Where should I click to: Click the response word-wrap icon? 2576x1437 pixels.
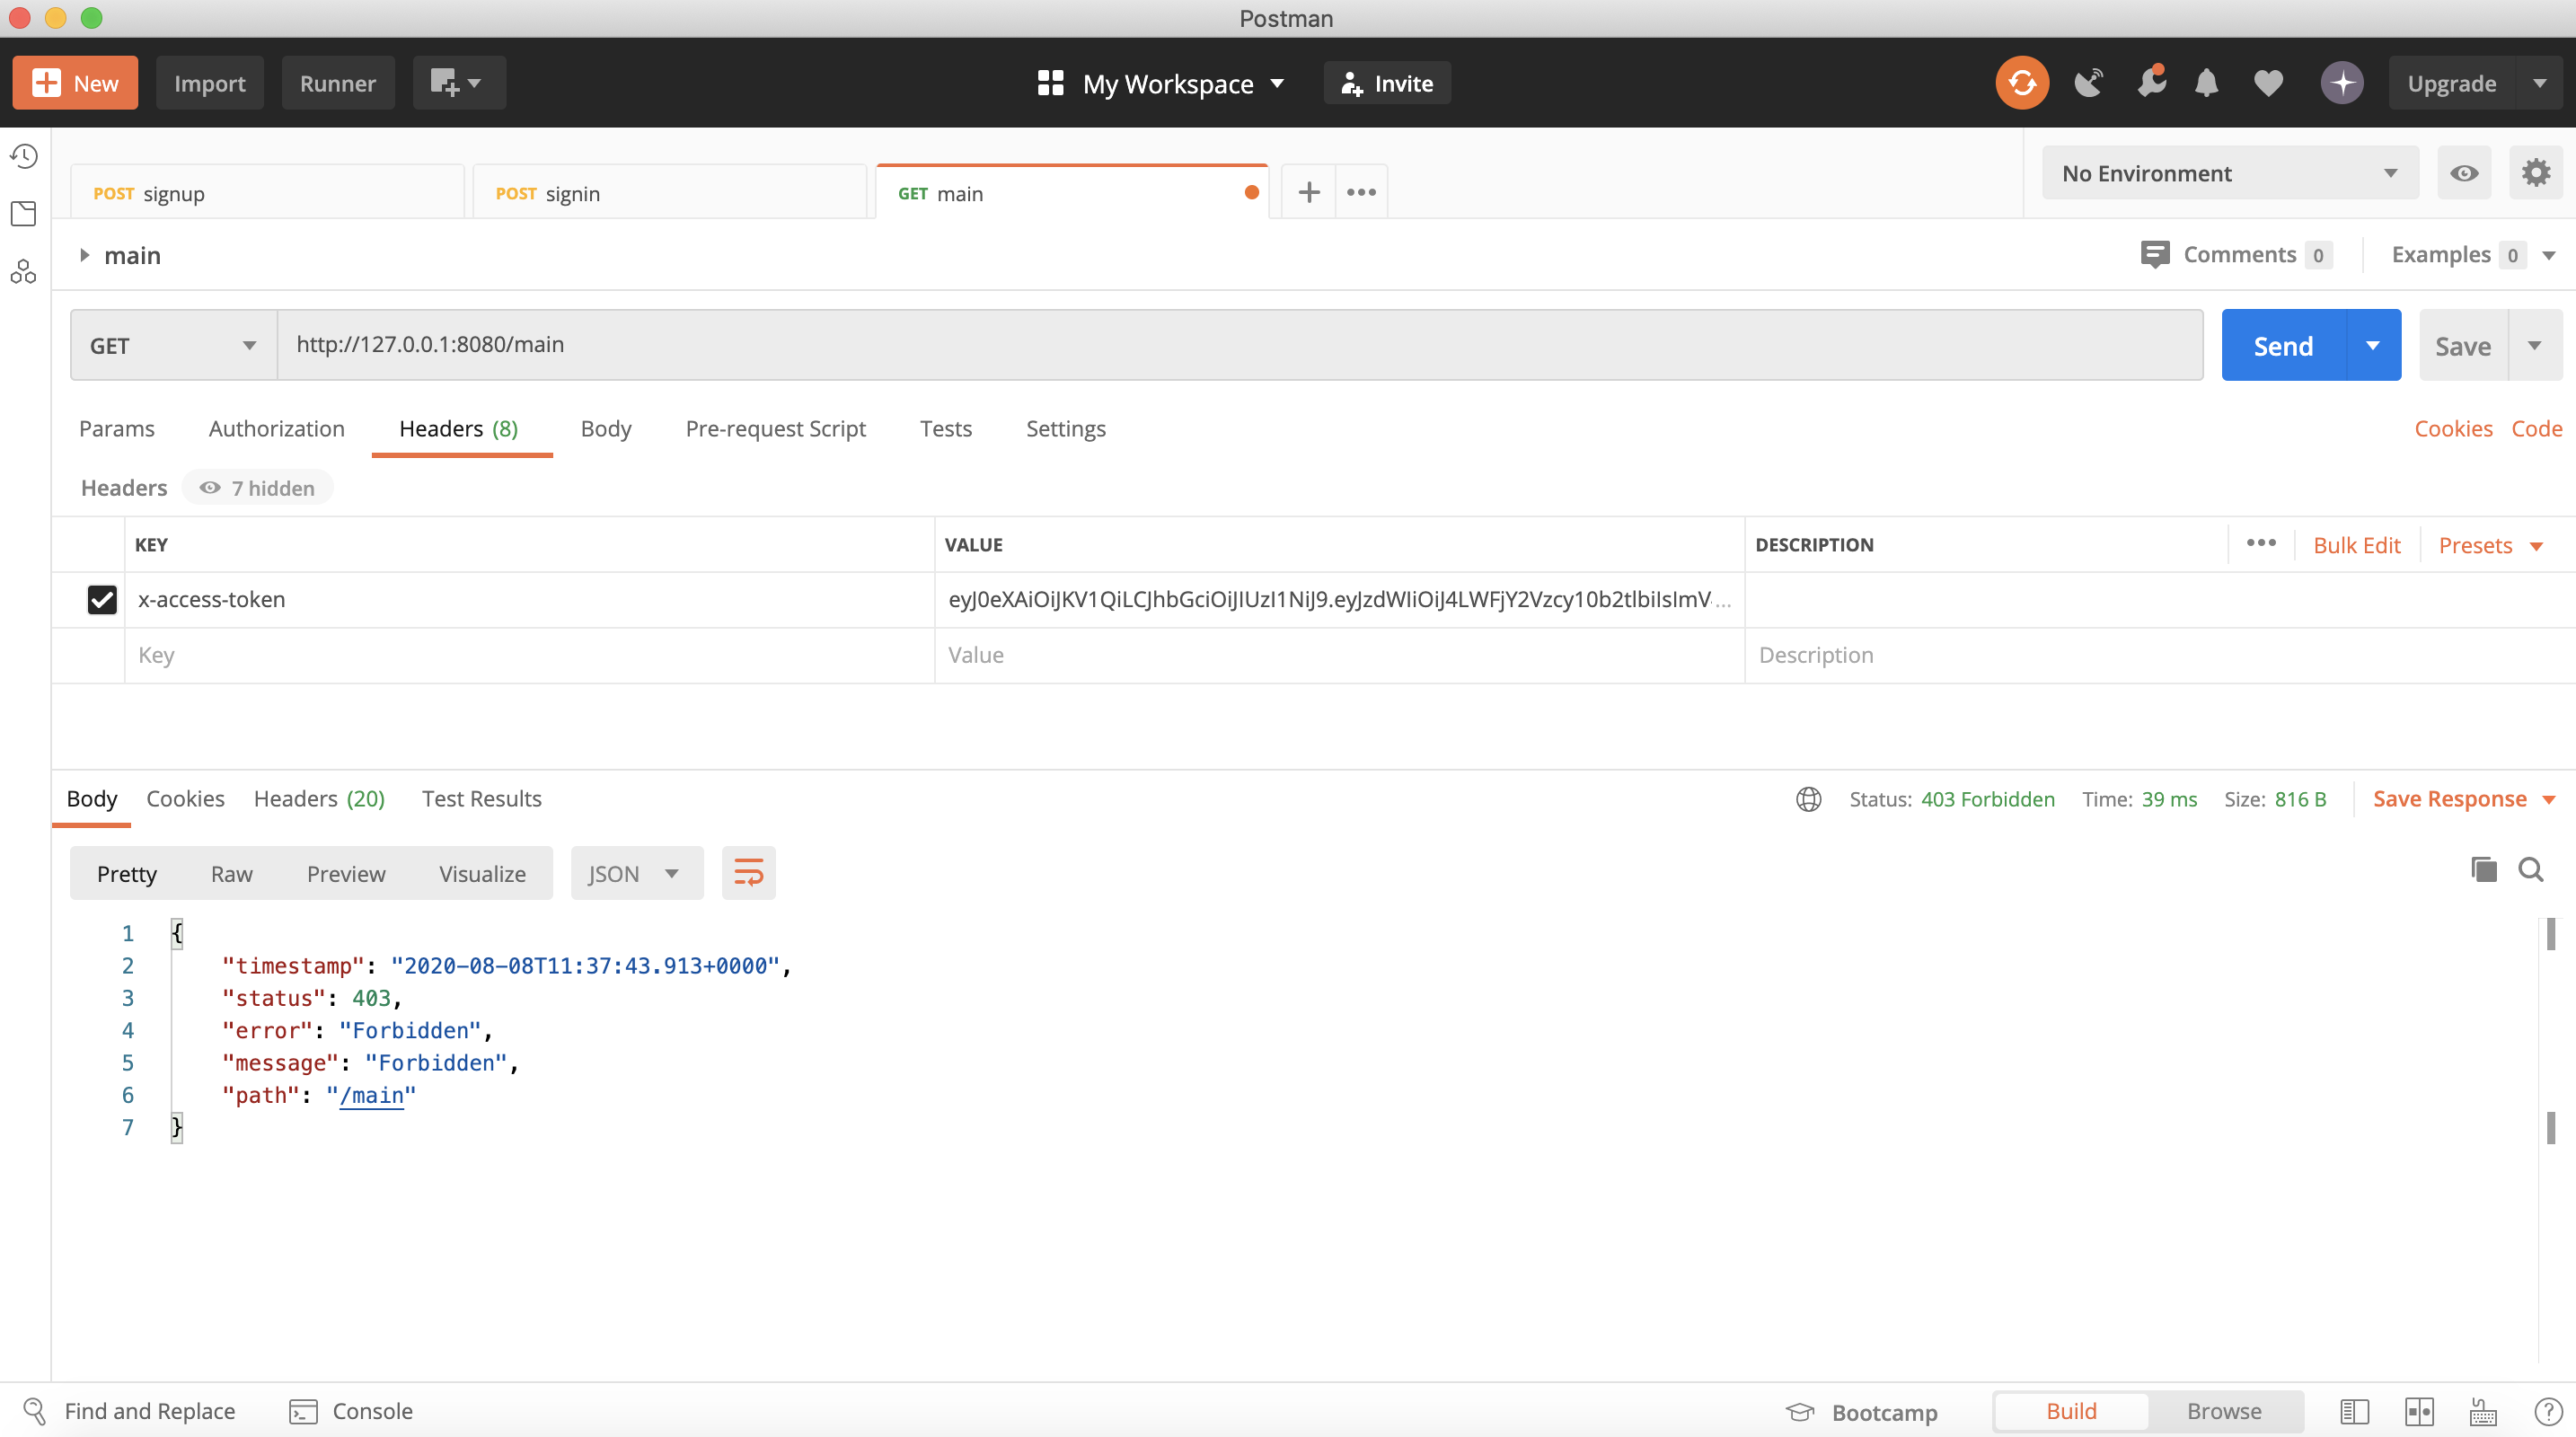tap(748, 873)
